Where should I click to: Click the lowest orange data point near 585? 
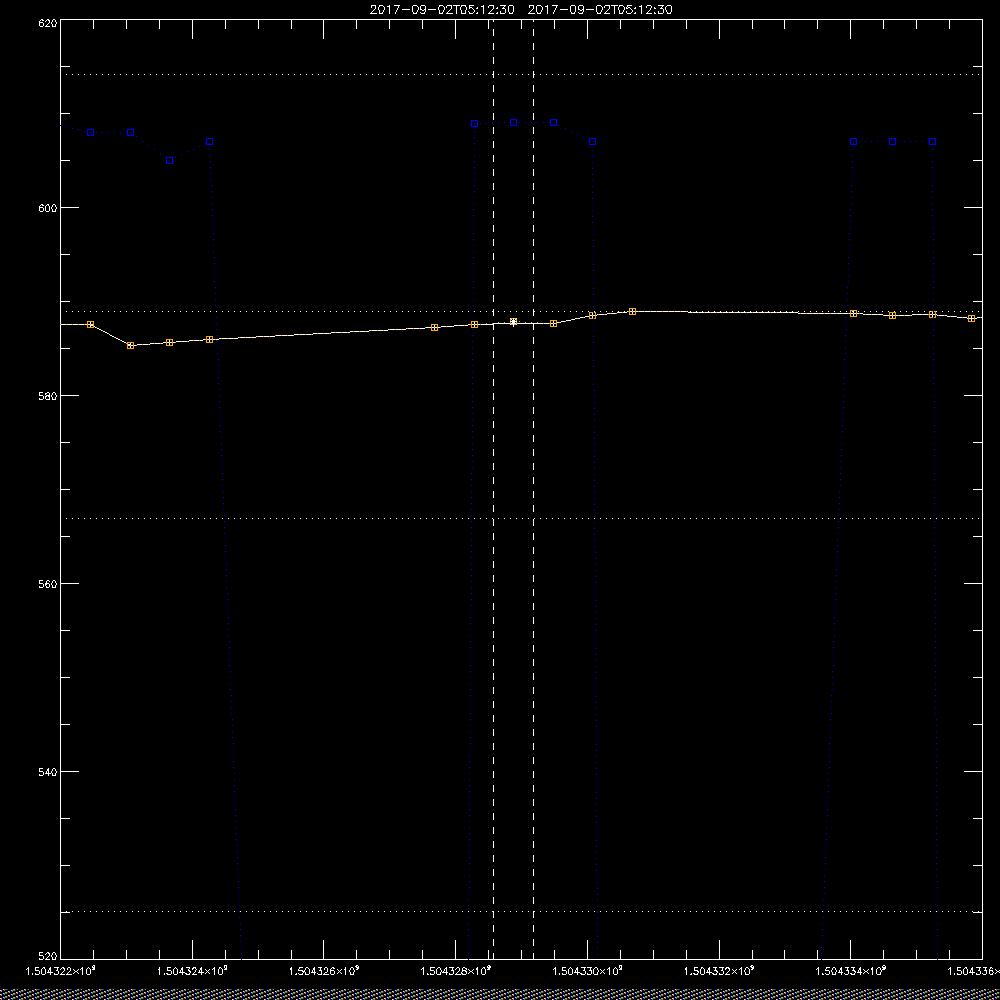pyautogui.click(x=130, y=346)
